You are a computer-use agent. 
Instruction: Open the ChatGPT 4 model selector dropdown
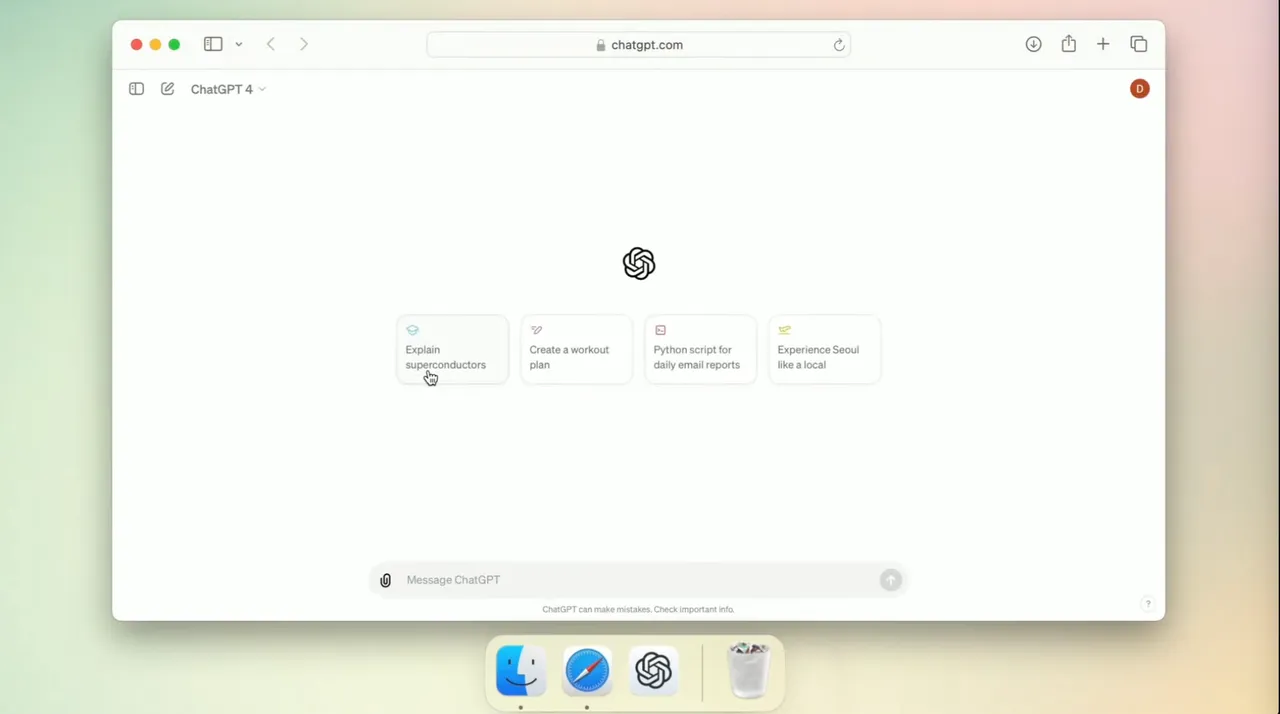(x=228, y=89)
